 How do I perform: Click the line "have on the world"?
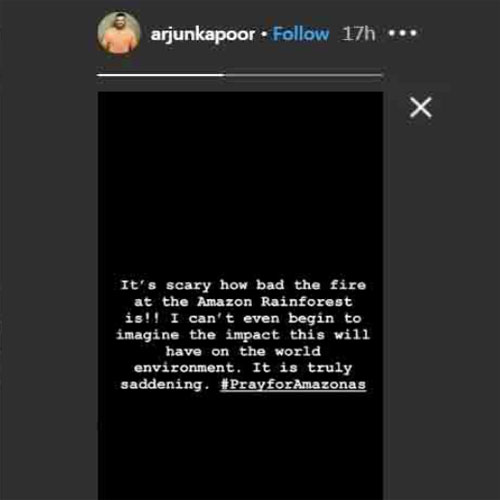click(243, 351)
